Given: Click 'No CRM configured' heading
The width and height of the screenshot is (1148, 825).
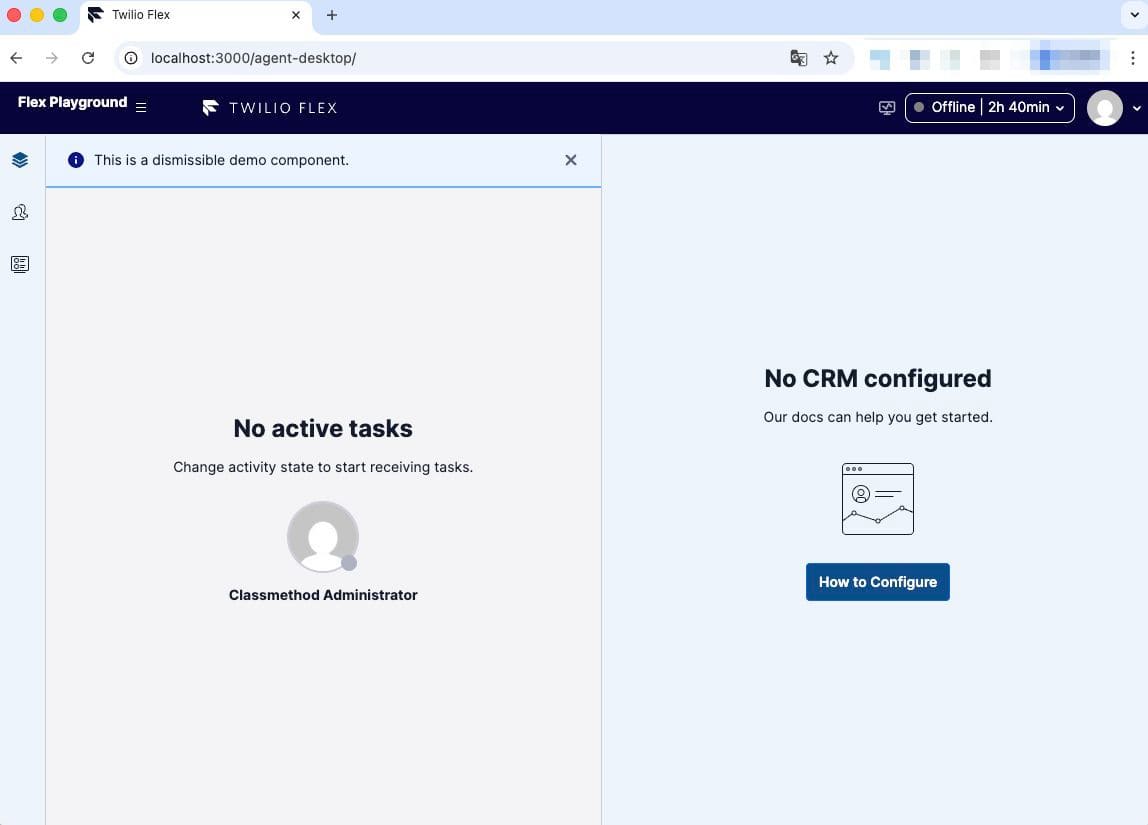Looking at the screenshot, I should [x=877, y=378].
